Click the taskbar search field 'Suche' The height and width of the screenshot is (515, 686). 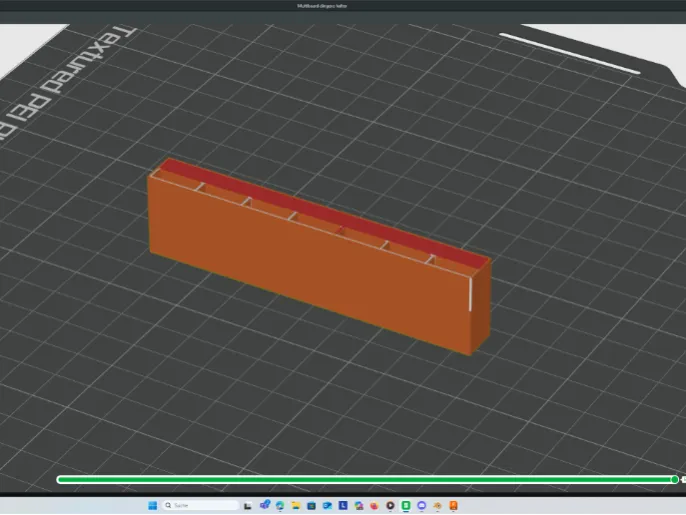(x=201, y=505)
